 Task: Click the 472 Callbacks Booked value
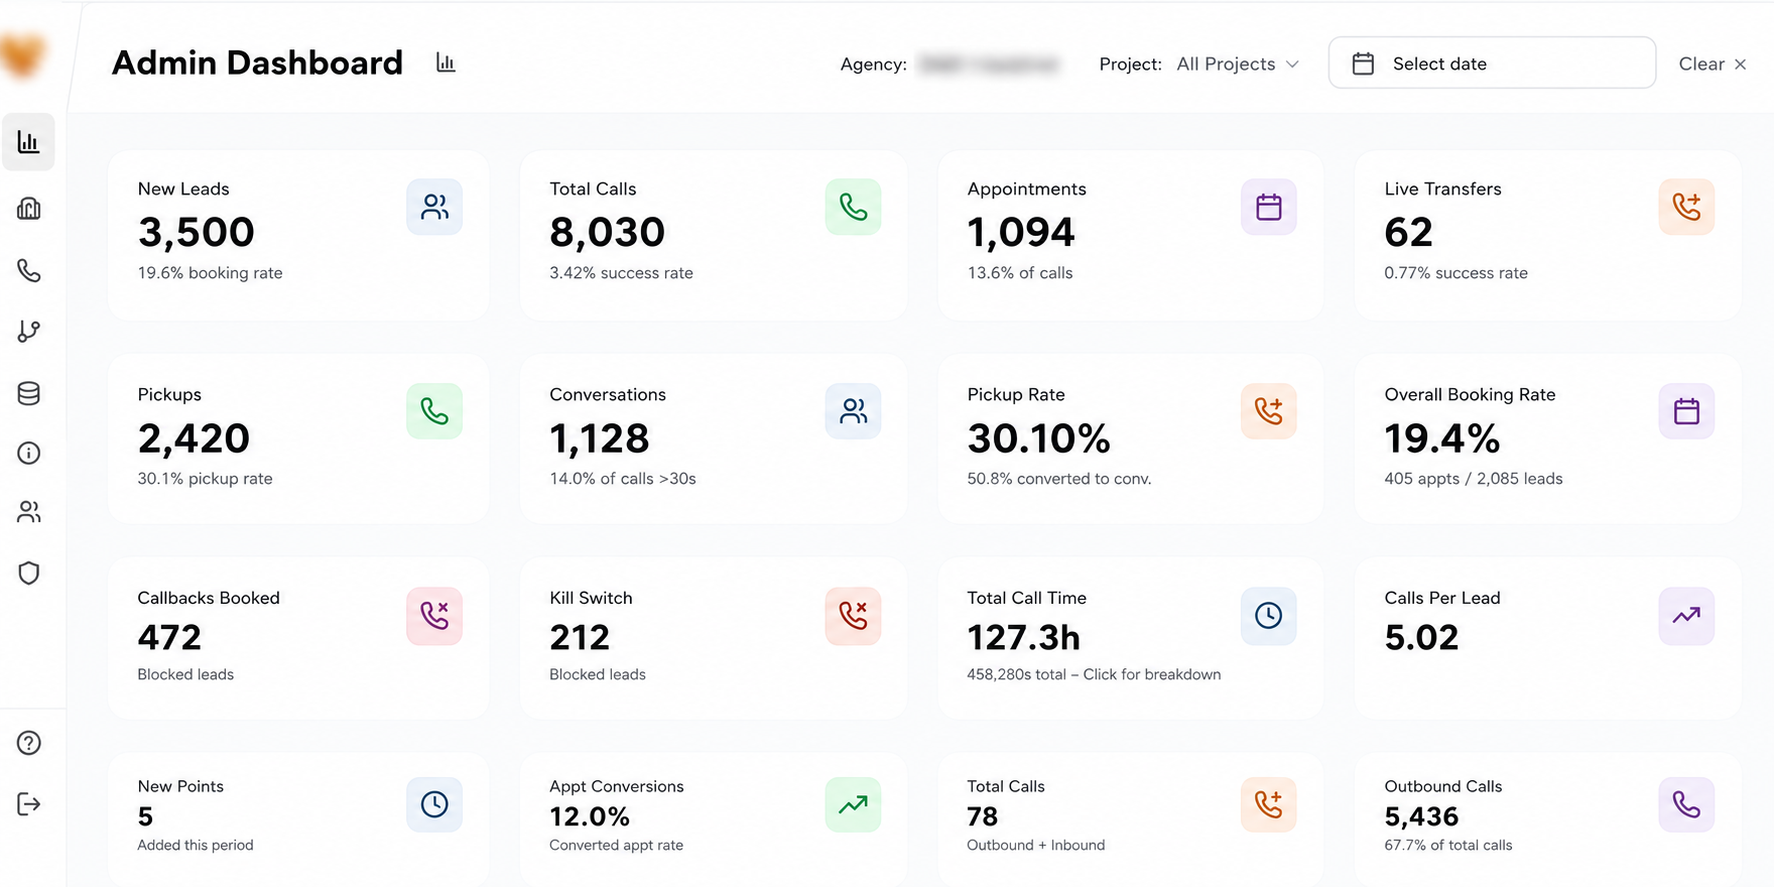pyautogui.click(x=170, y=637)
